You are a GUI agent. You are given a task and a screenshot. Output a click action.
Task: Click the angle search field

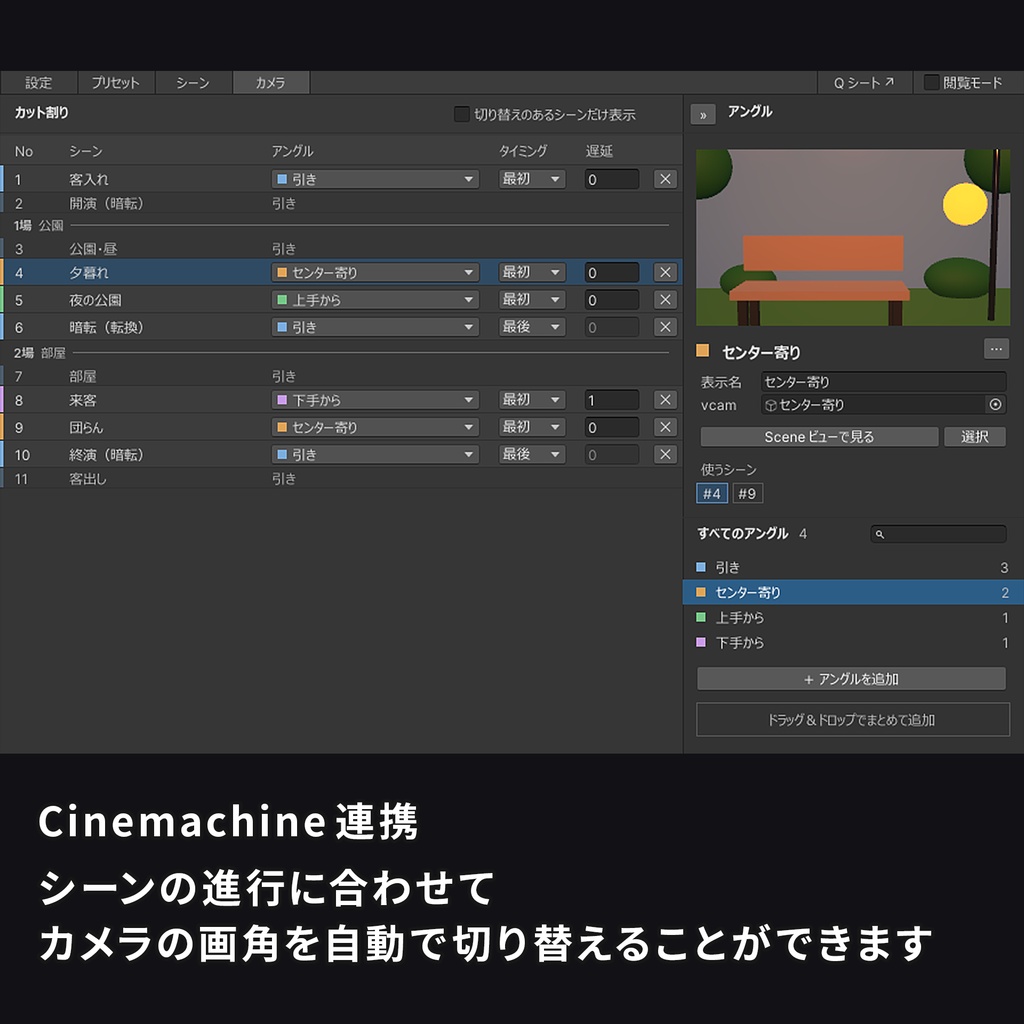938,534
